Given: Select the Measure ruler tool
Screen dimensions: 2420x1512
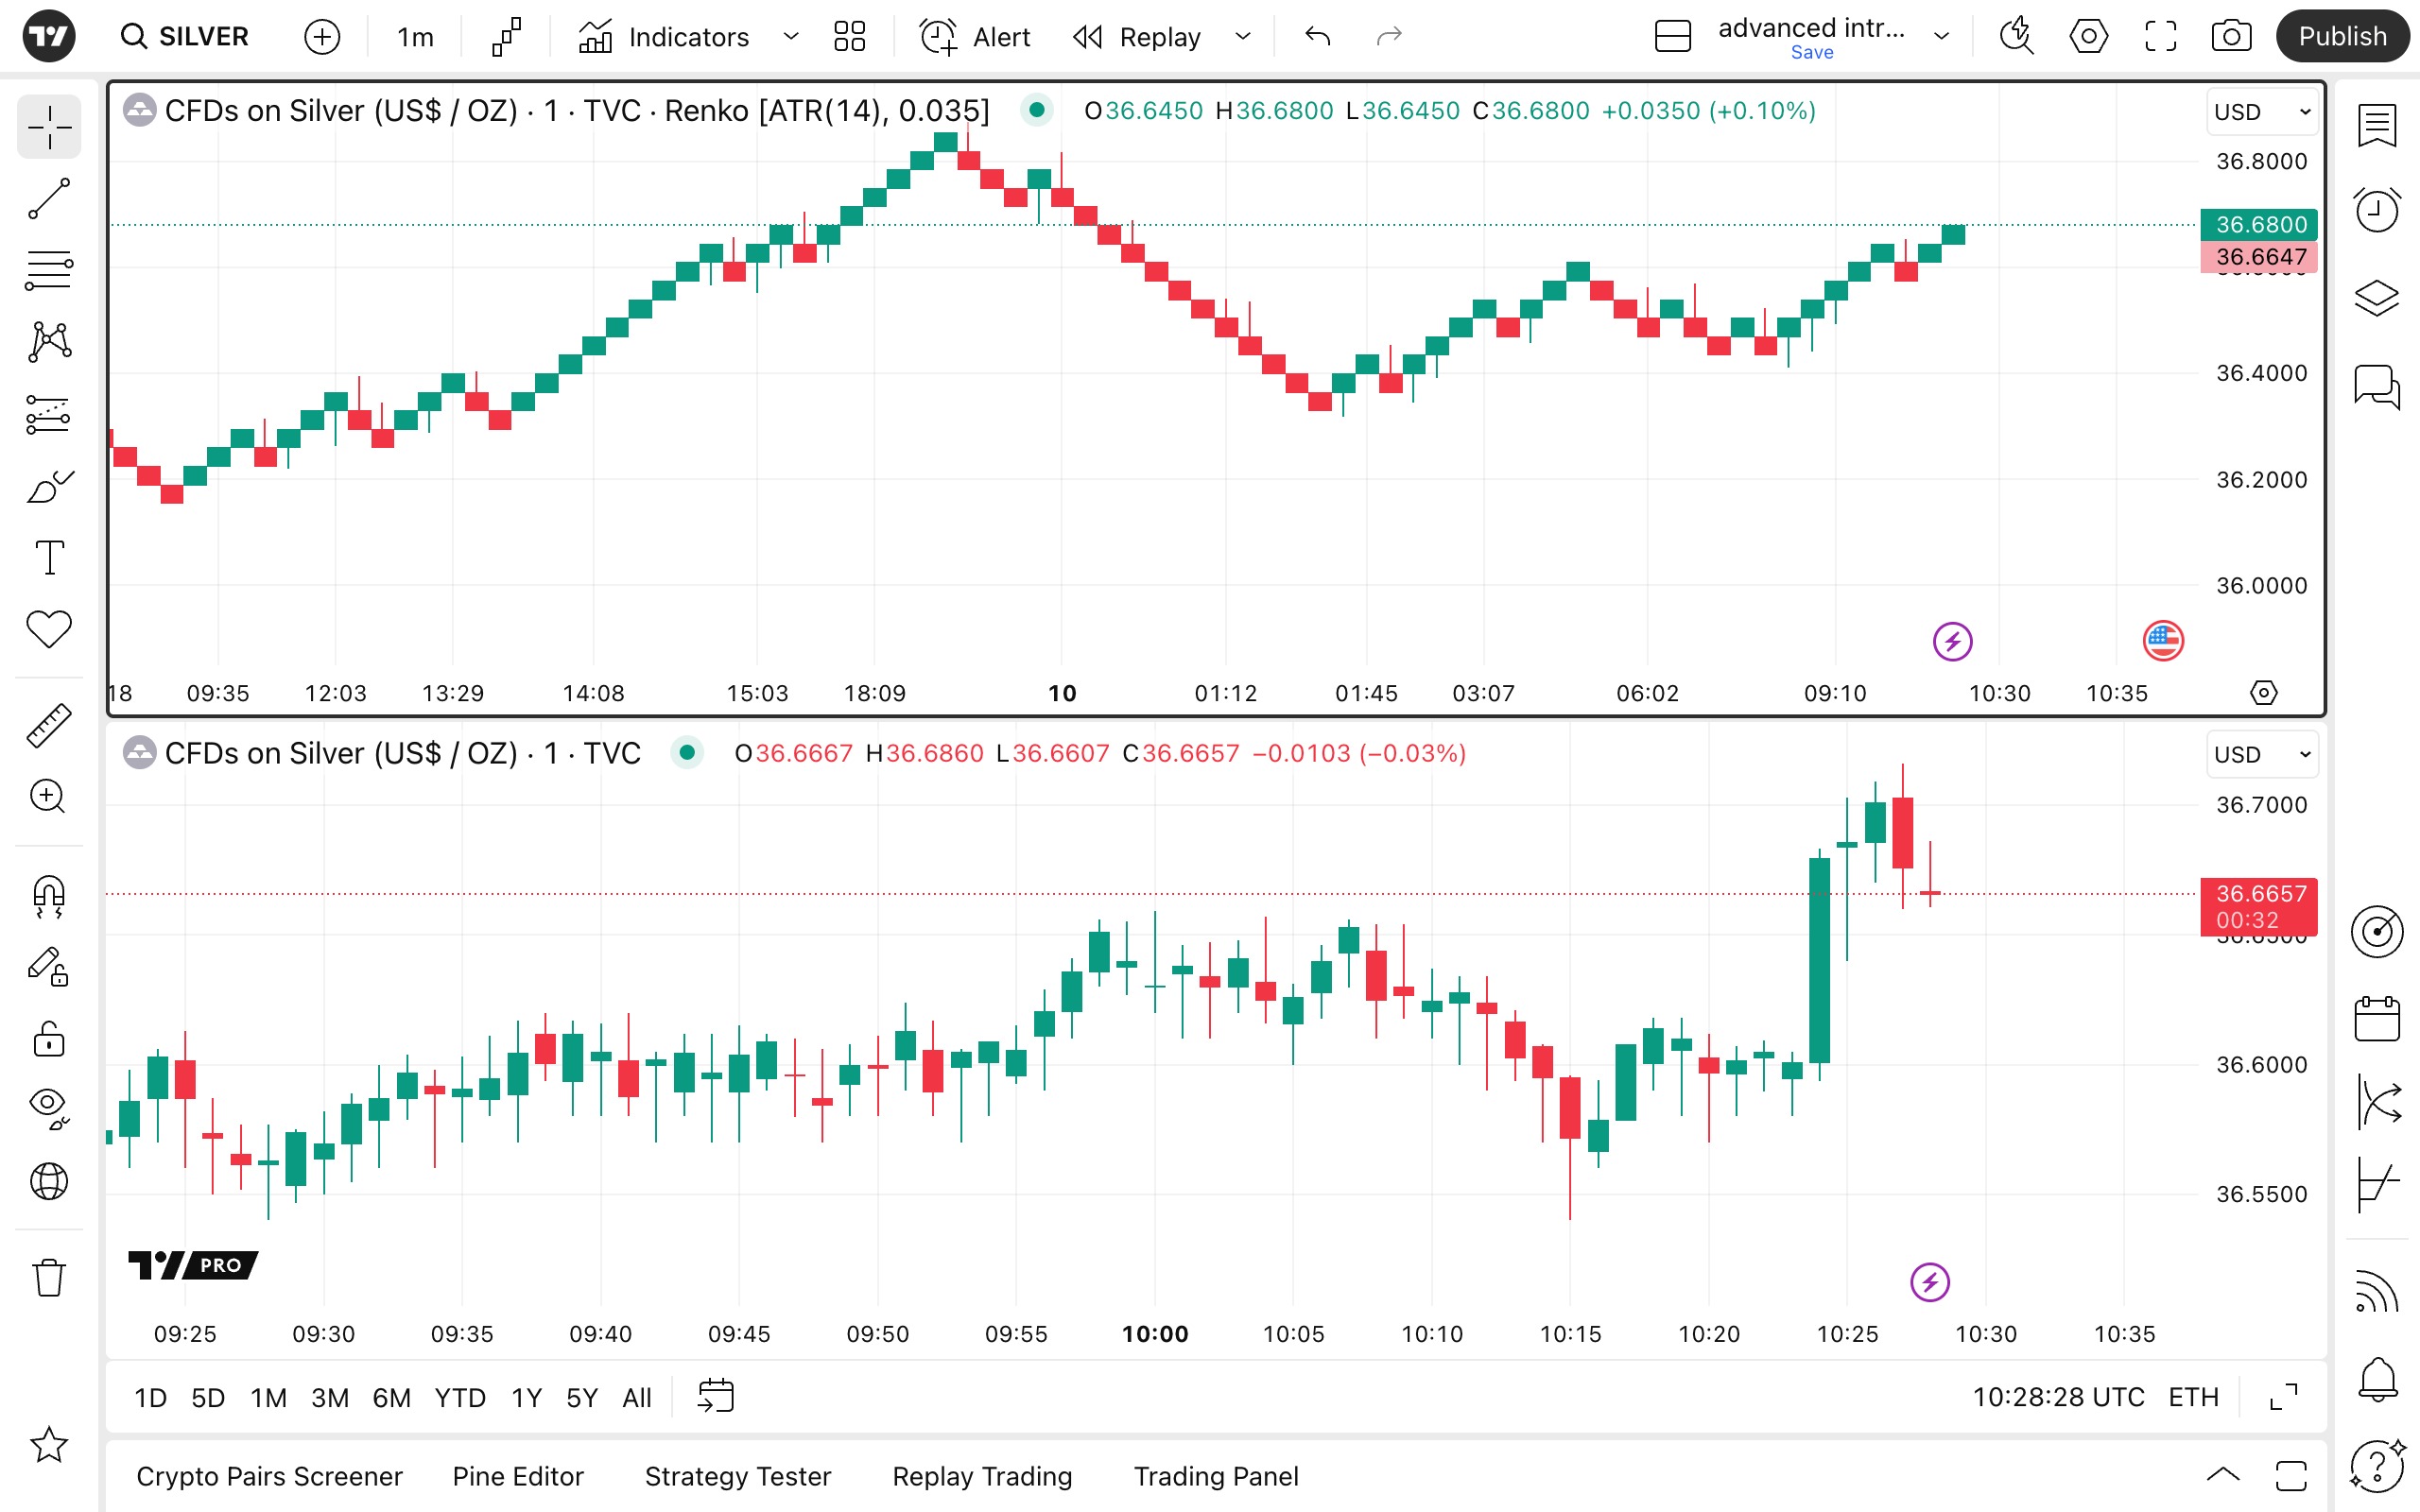Looking at the screenshot, I should pos(48,725).
